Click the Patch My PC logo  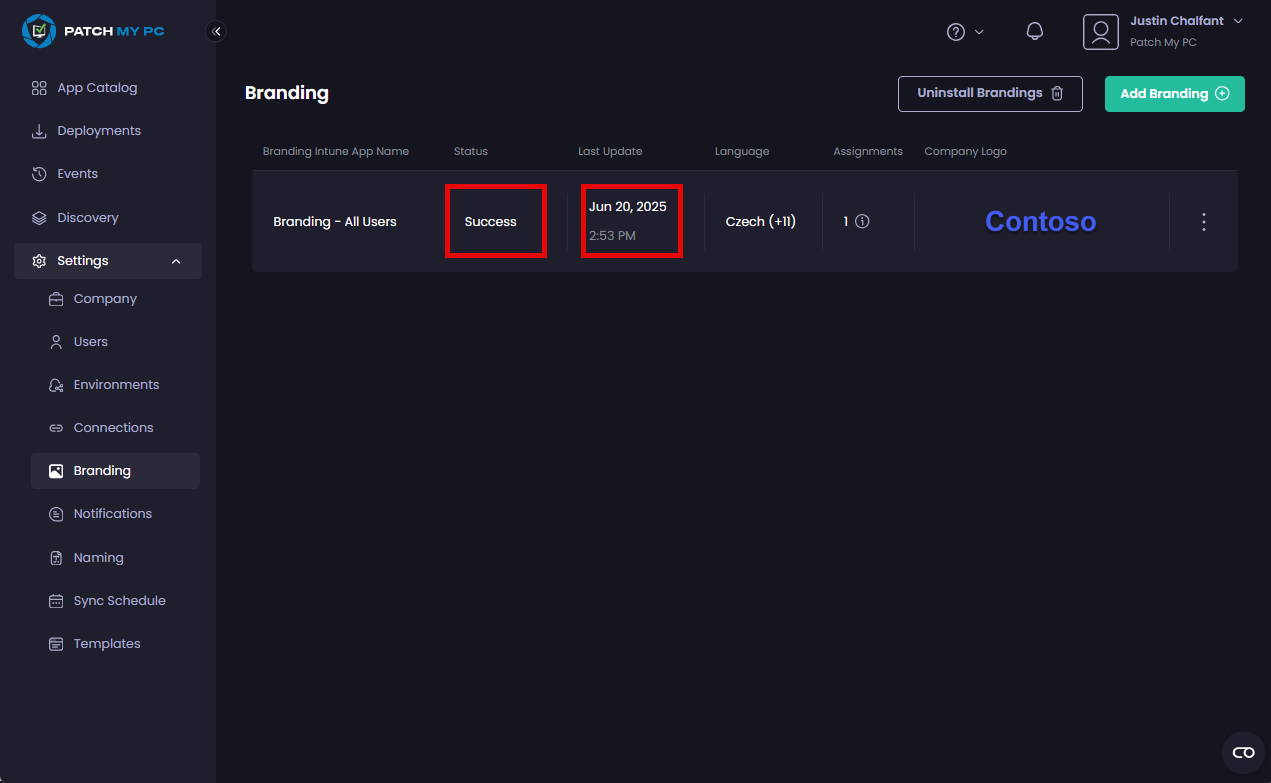[x=93, y=31]
